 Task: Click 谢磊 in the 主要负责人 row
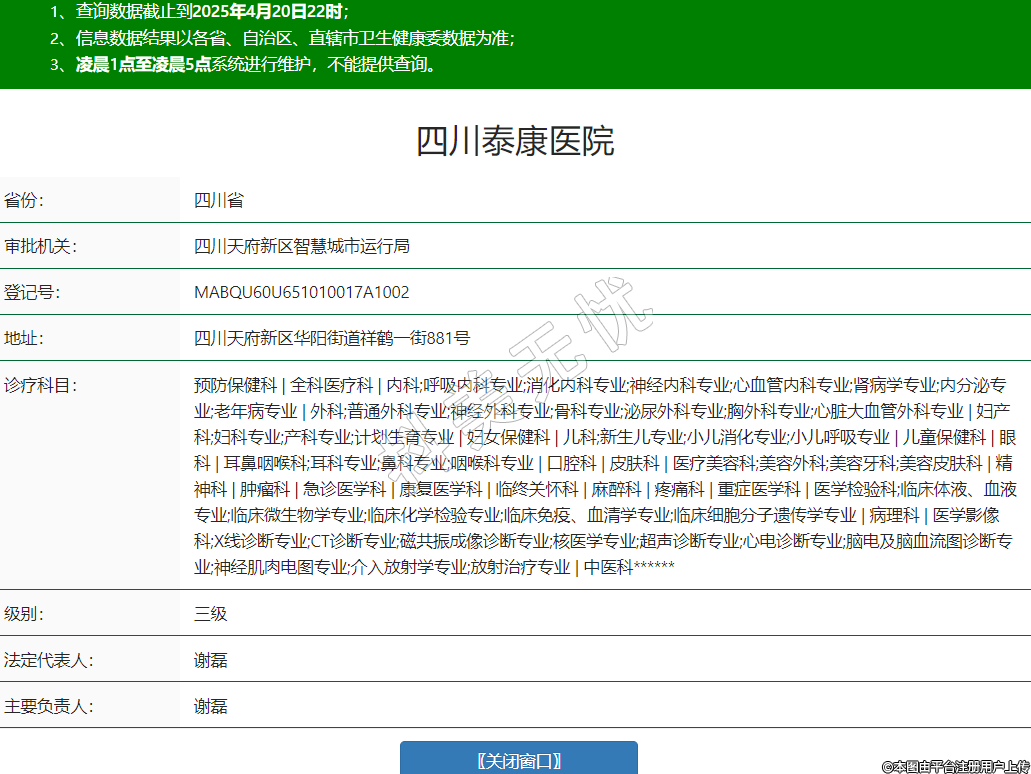pyautogui.click(x=211, y=706)
